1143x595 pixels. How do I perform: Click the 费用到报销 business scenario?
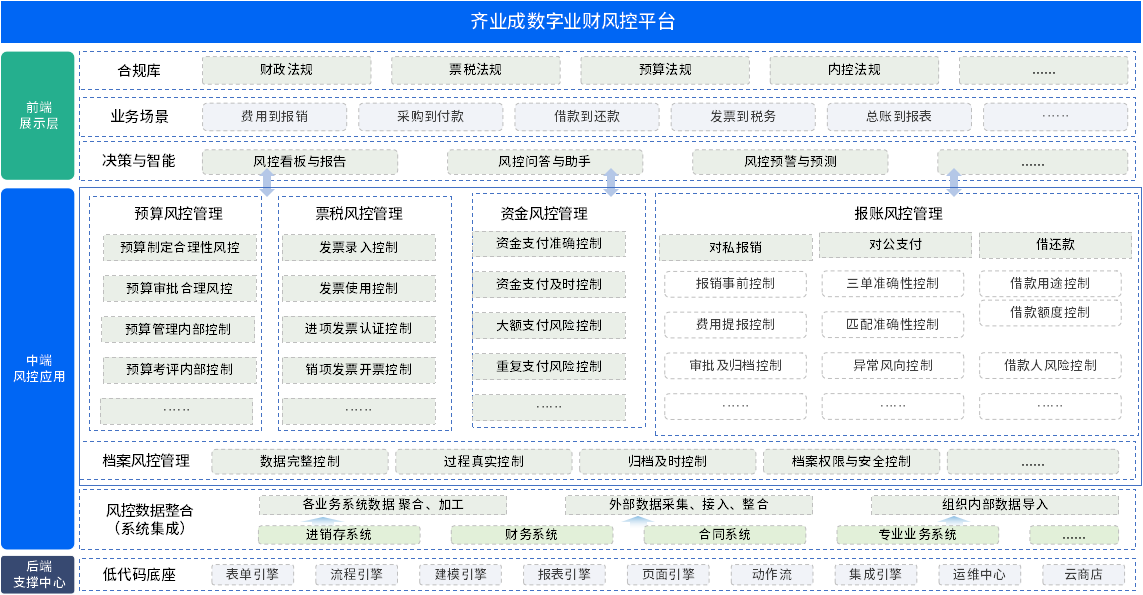274,117
